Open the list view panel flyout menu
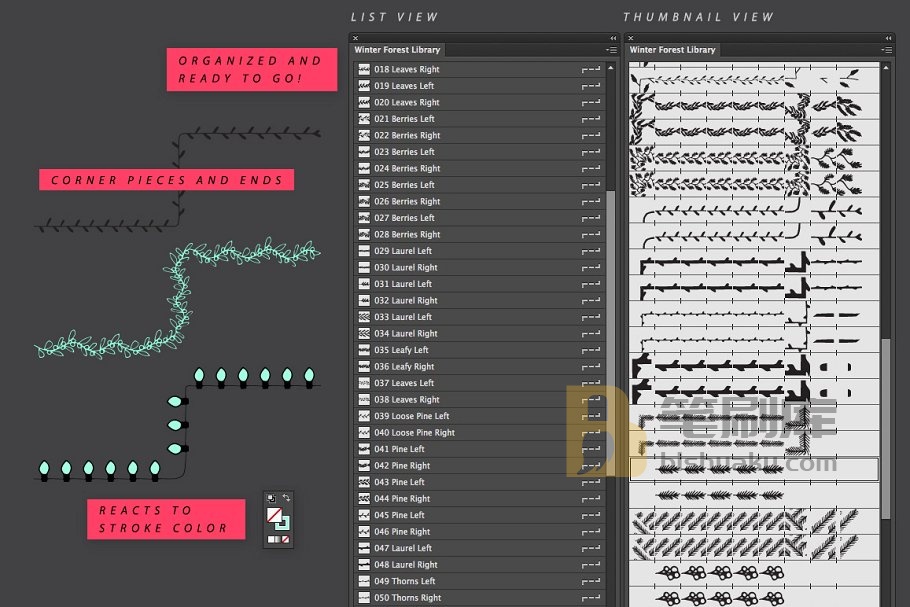910x607 pixels. [x=611, y=50]
